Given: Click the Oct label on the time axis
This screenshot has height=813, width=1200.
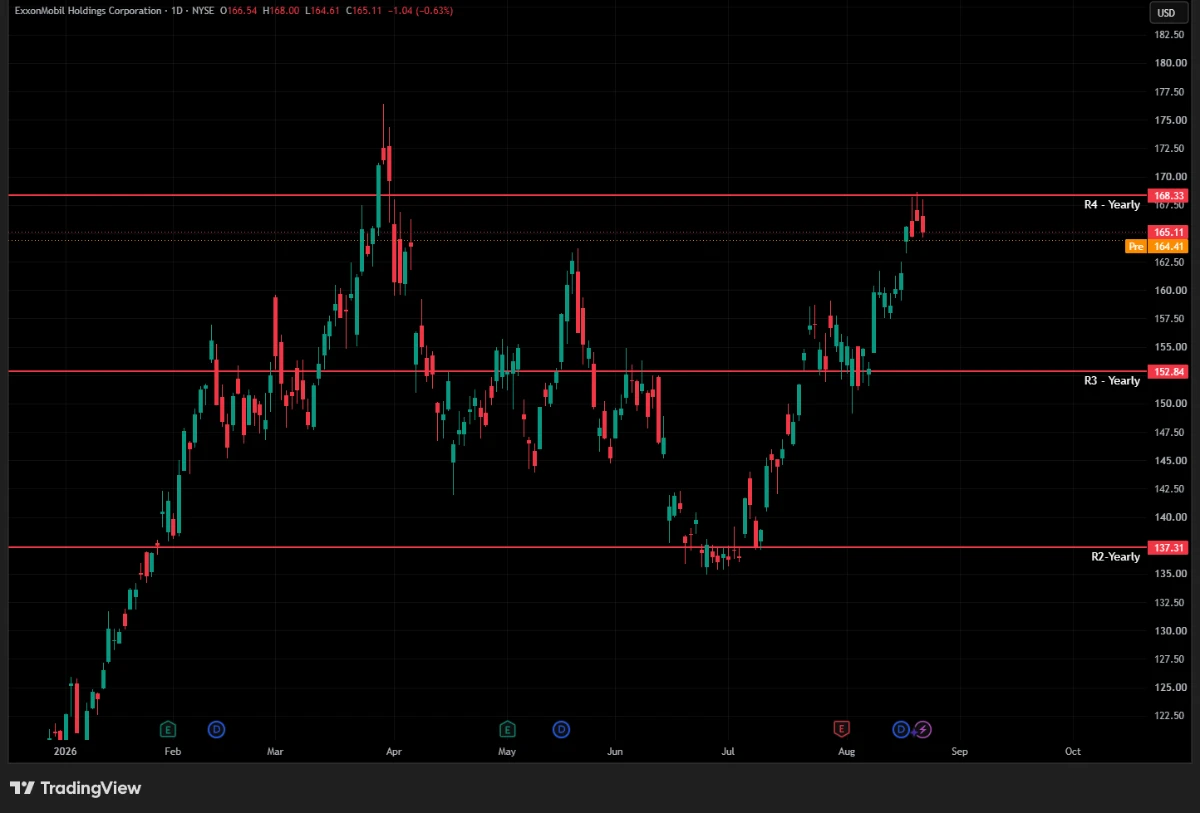Looking at the screenshot, I should click(x=1073, y=751).
